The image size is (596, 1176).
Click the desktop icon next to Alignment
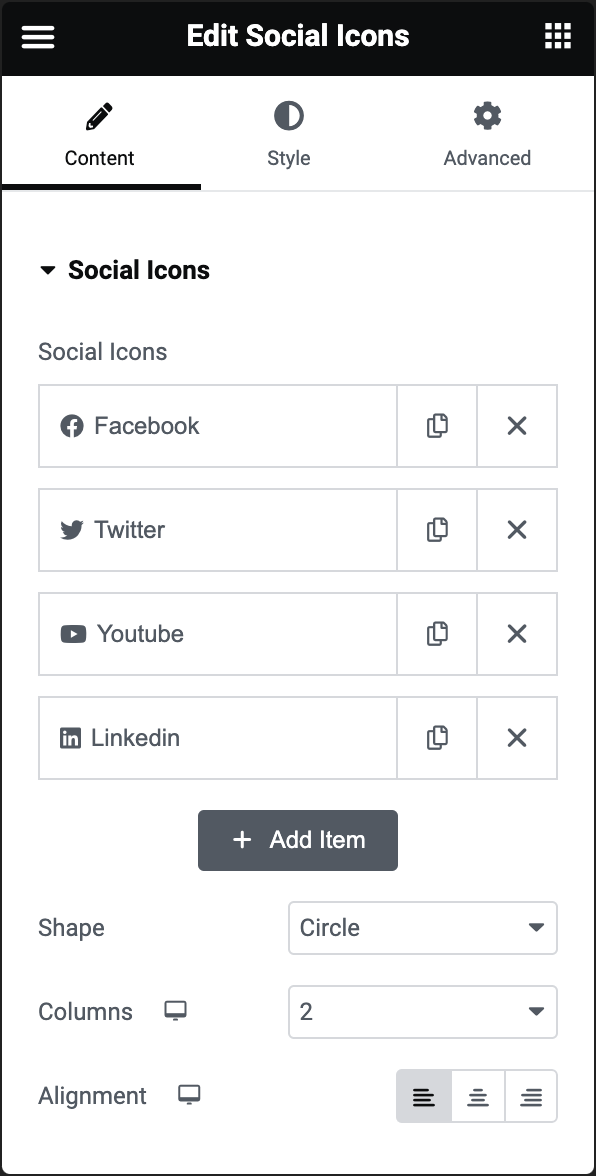(x=189, y=1096)
